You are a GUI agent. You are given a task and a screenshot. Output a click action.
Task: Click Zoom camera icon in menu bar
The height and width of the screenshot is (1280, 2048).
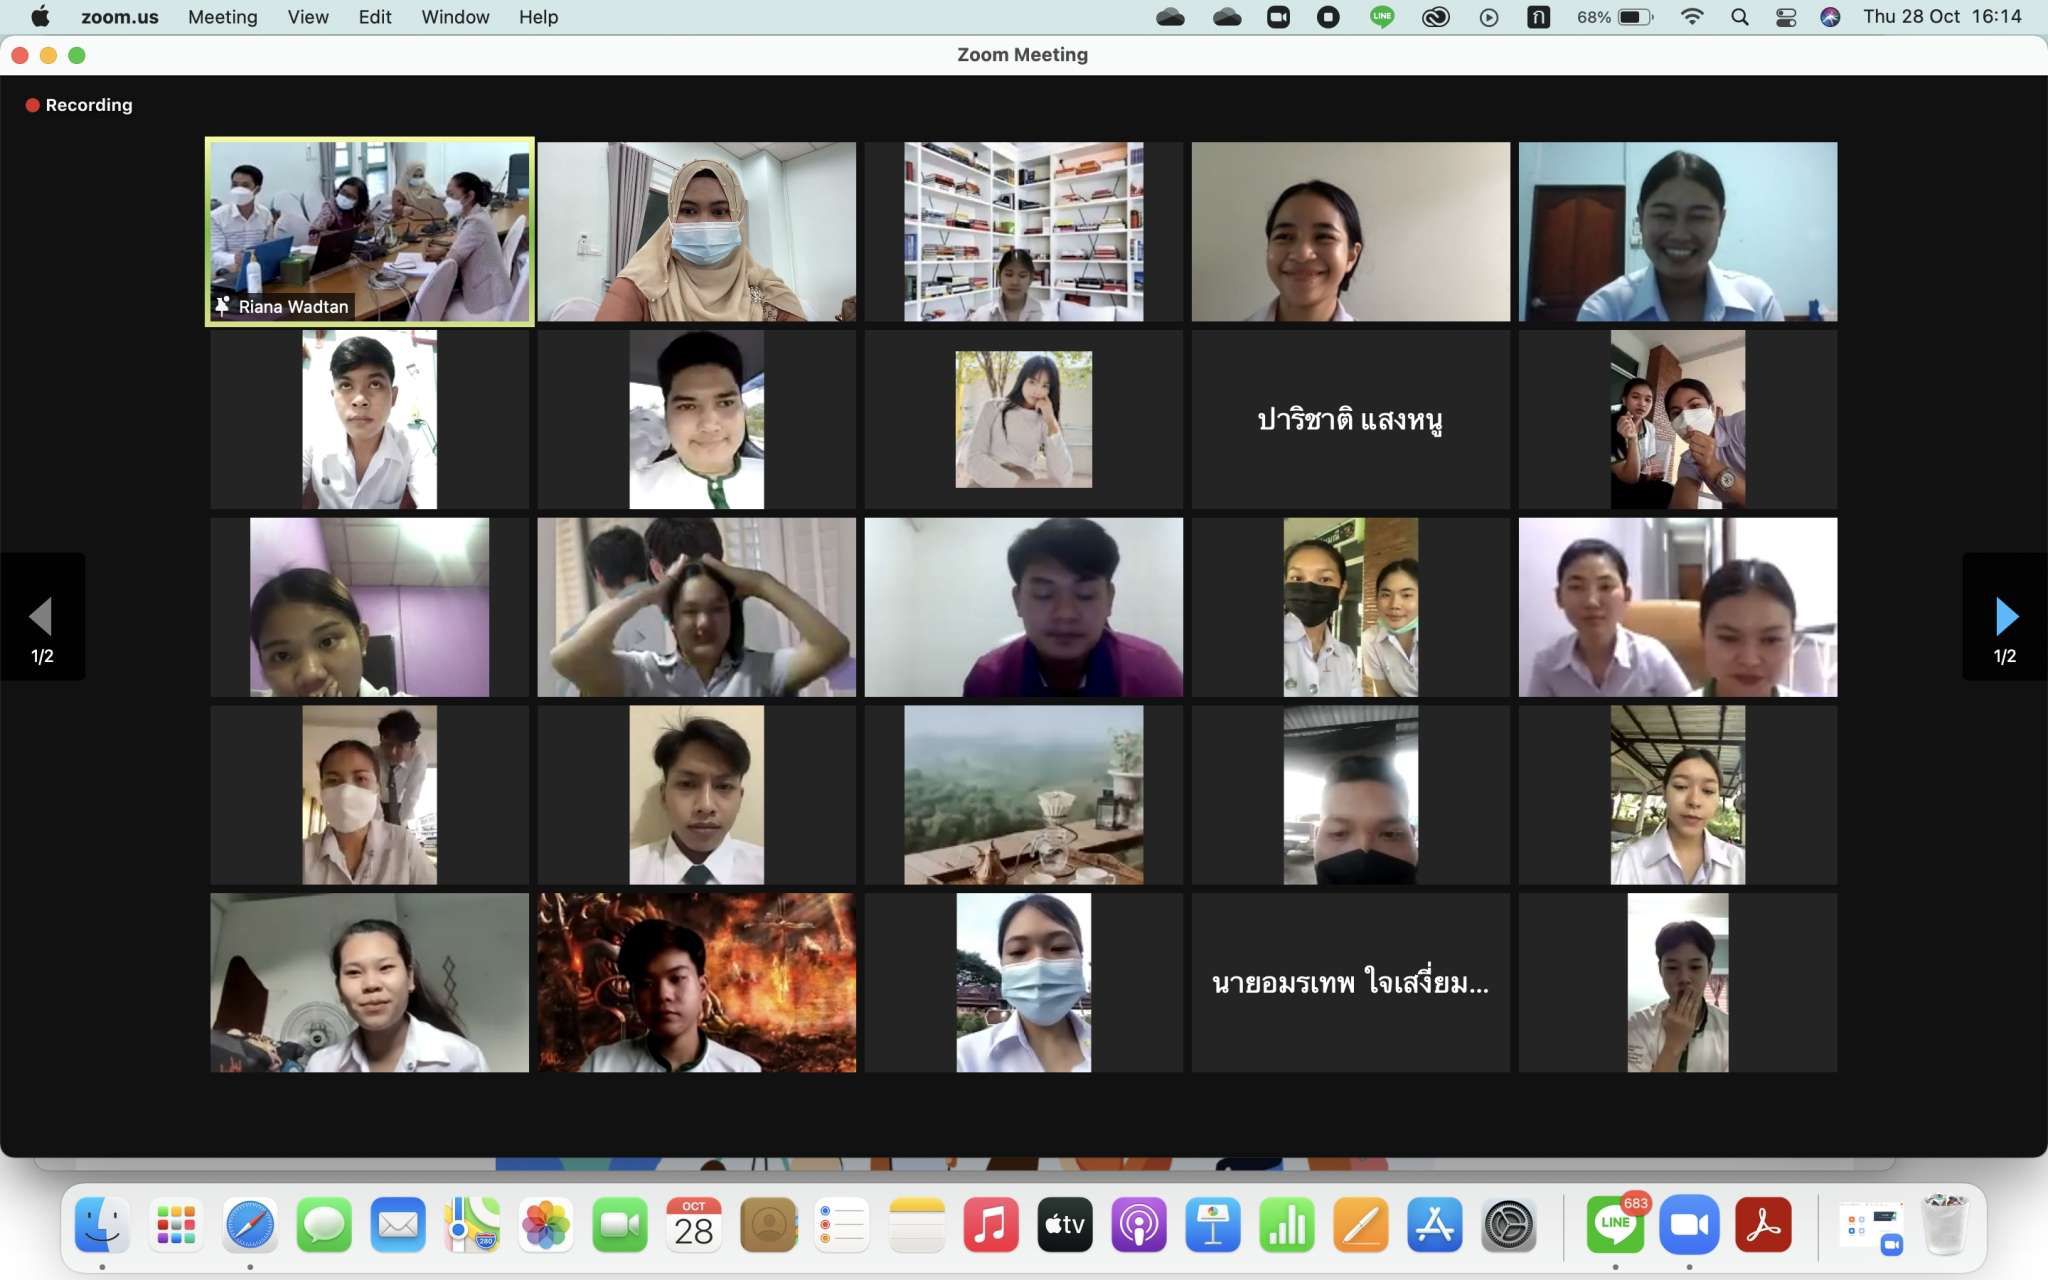[1278, 17]
